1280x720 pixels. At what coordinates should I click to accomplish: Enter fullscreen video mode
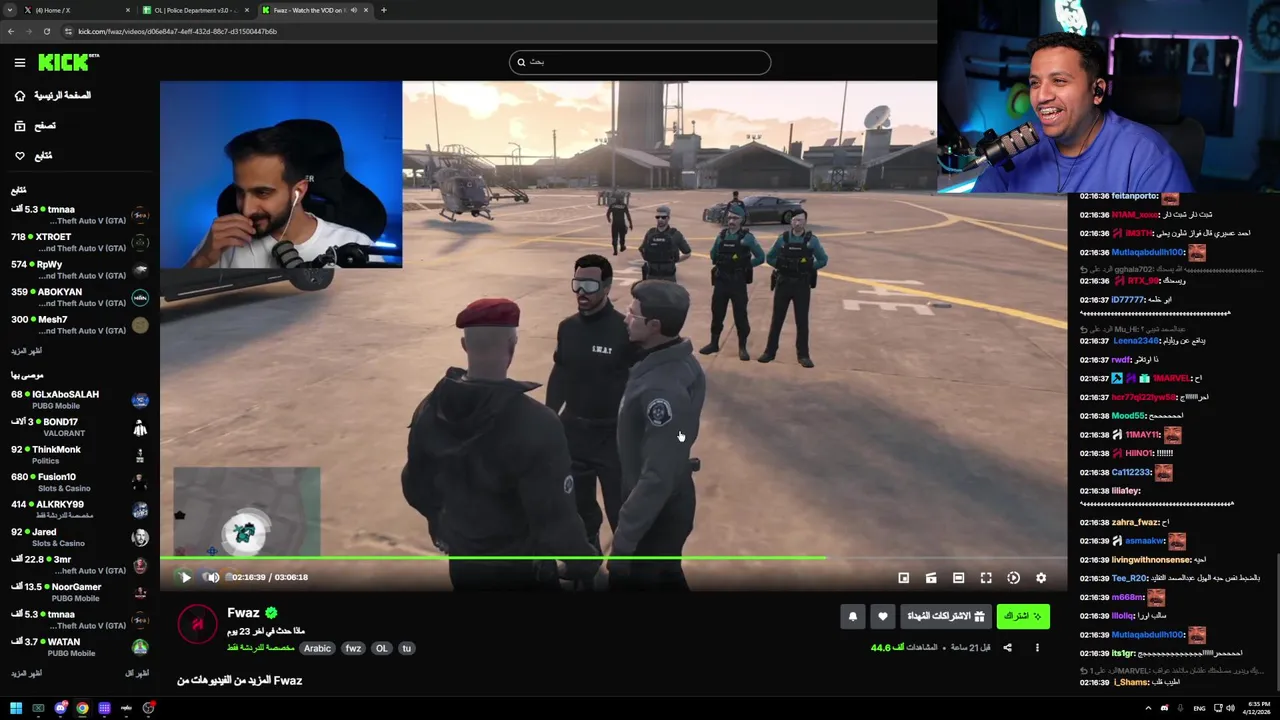click(986, 577)
